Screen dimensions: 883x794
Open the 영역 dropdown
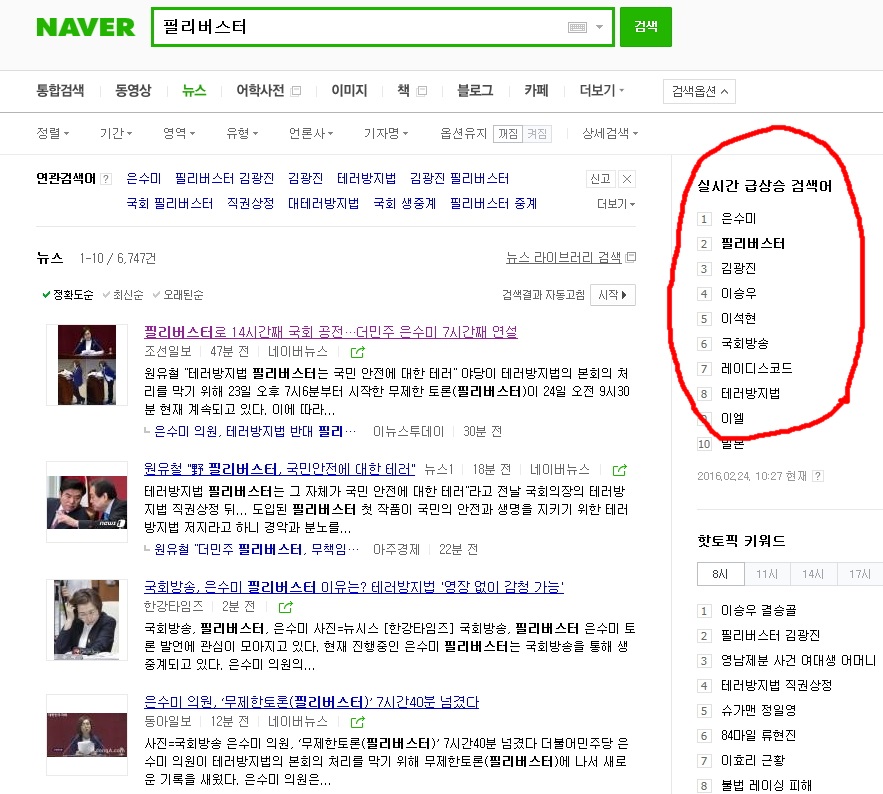click(179, 133)
